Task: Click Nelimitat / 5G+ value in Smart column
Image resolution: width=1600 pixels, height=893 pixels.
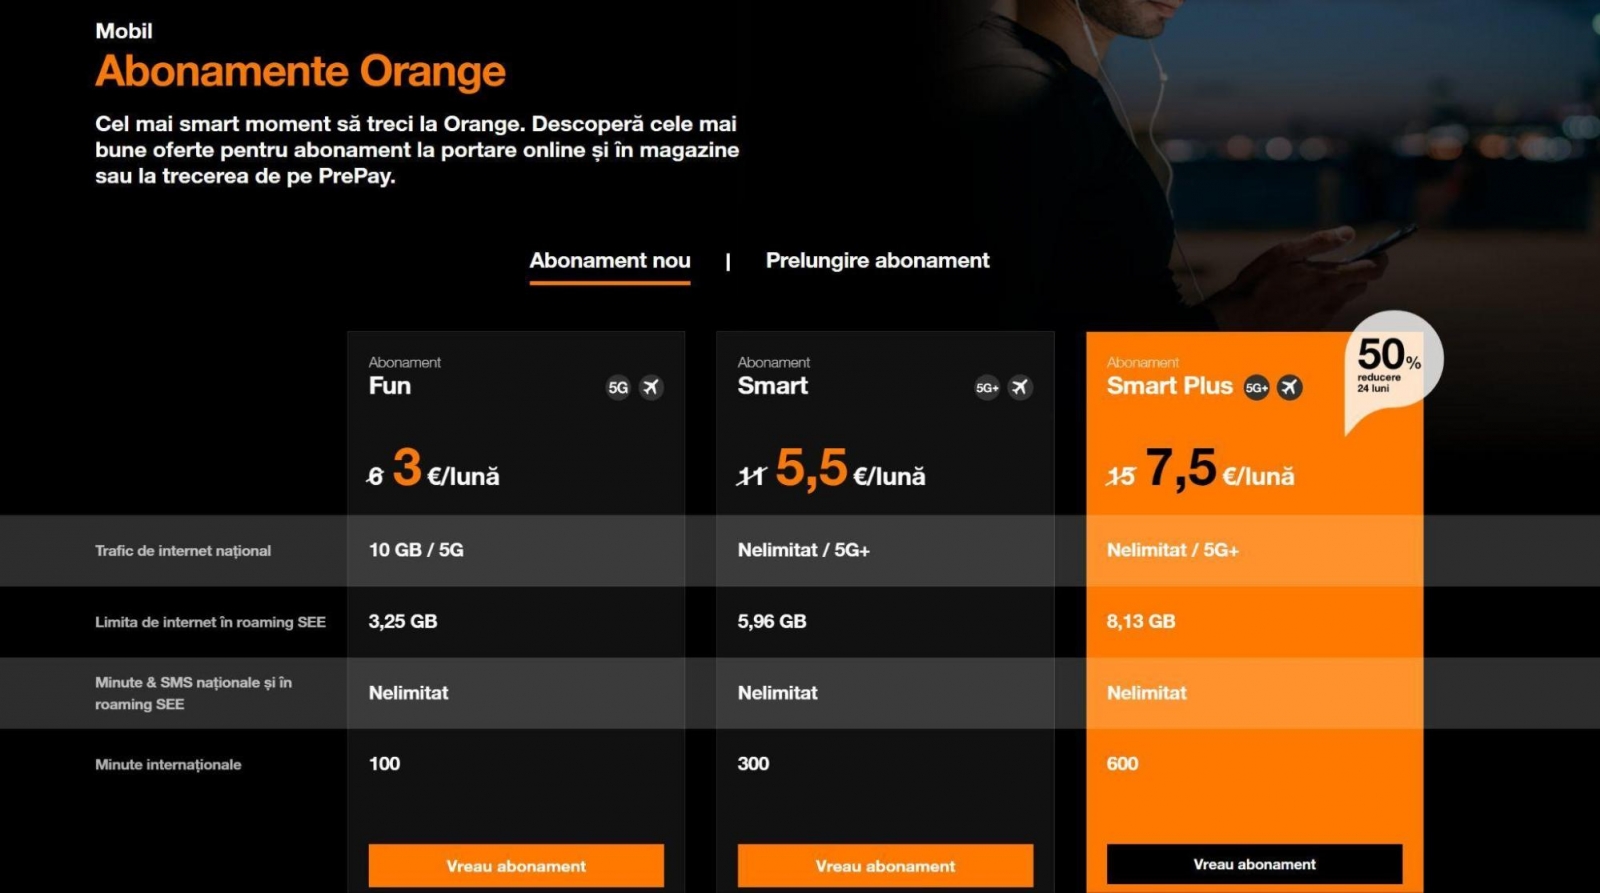Action: [804, 550]
